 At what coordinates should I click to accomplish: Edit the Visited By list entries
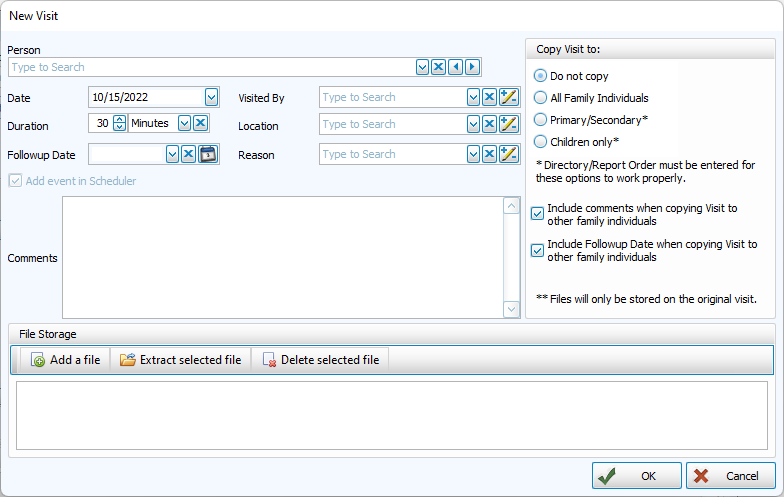(x=508, y=97)
